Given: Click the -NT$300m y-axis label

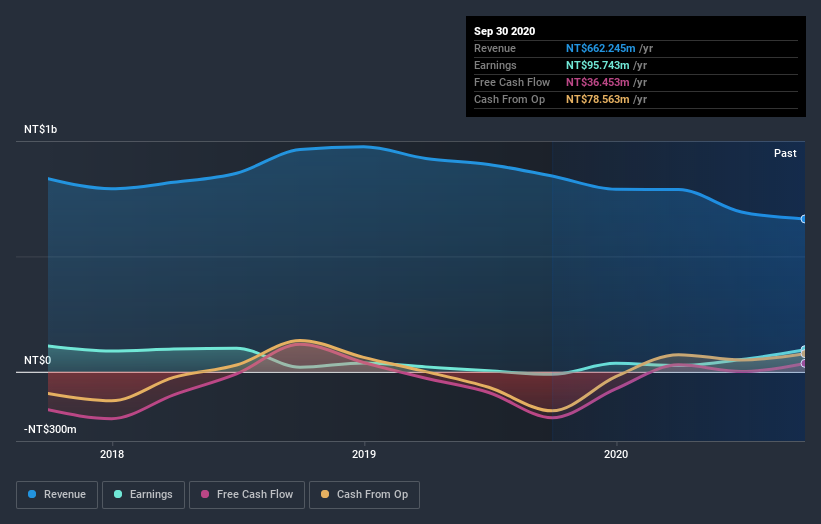Looking at the screenshot, I should tap(50, 429).
